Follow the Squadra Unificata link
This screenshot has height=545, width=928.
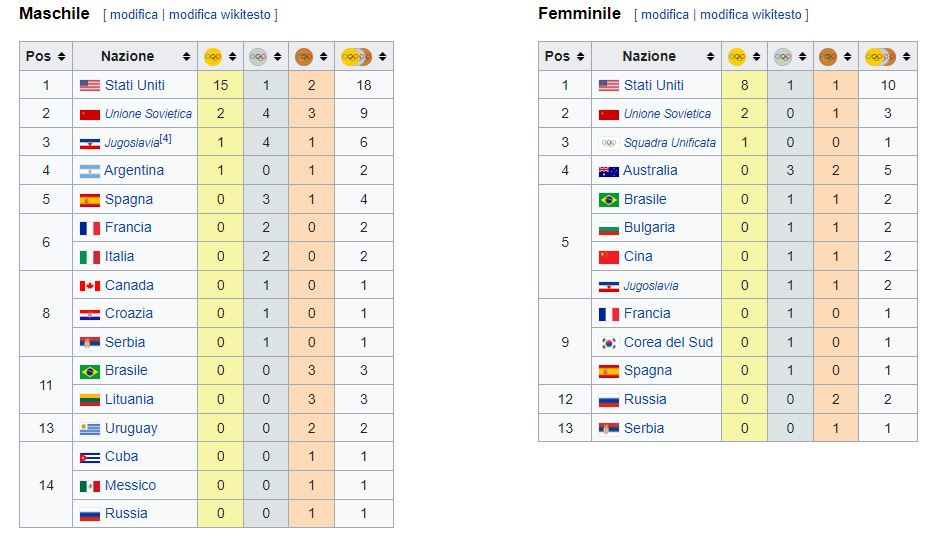pos(669,143)
